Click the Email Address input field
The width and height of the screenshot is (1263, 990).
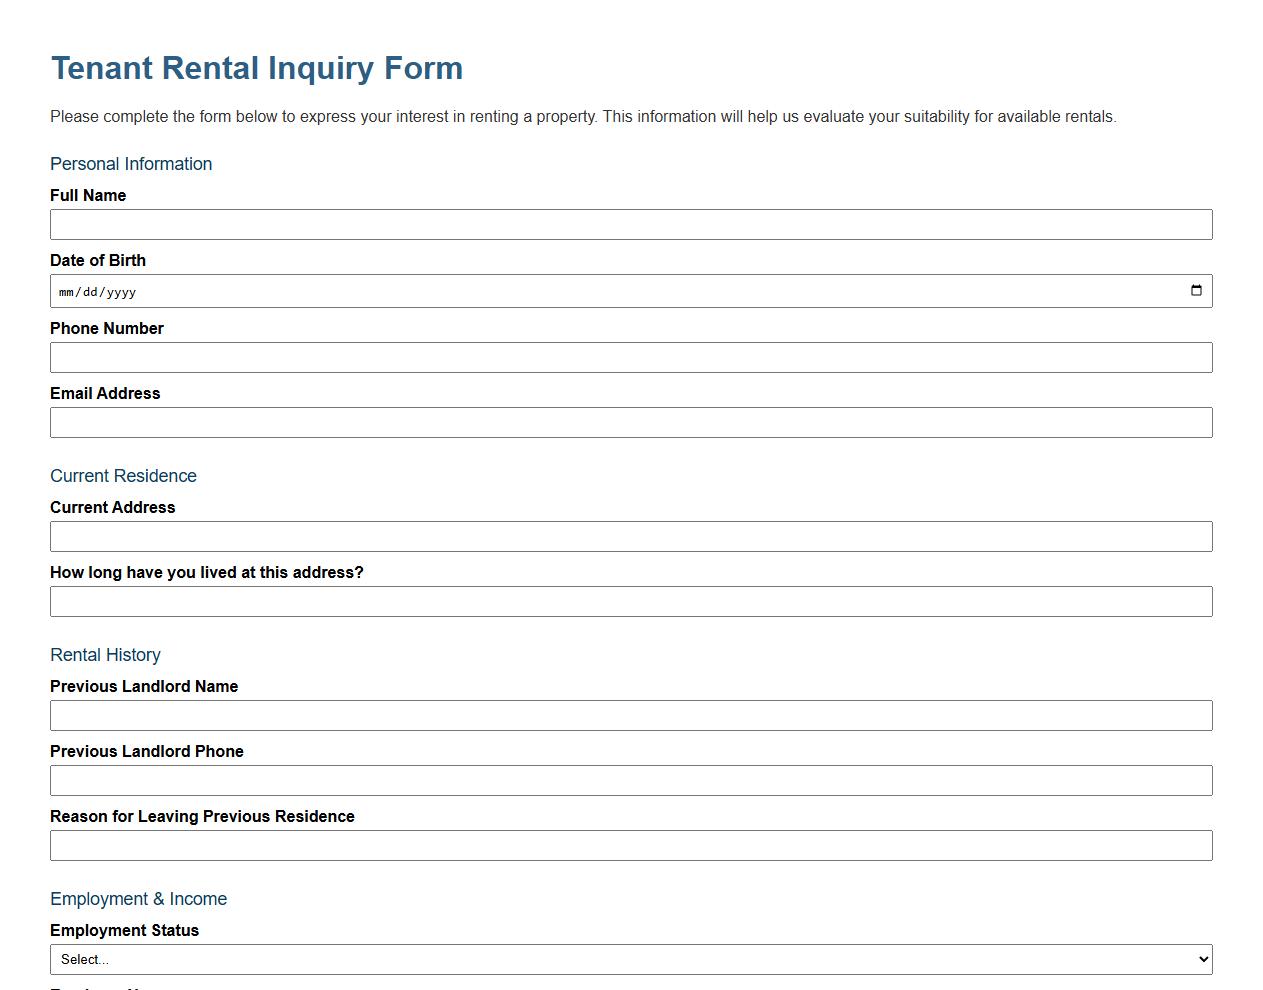tap(631, 422)
